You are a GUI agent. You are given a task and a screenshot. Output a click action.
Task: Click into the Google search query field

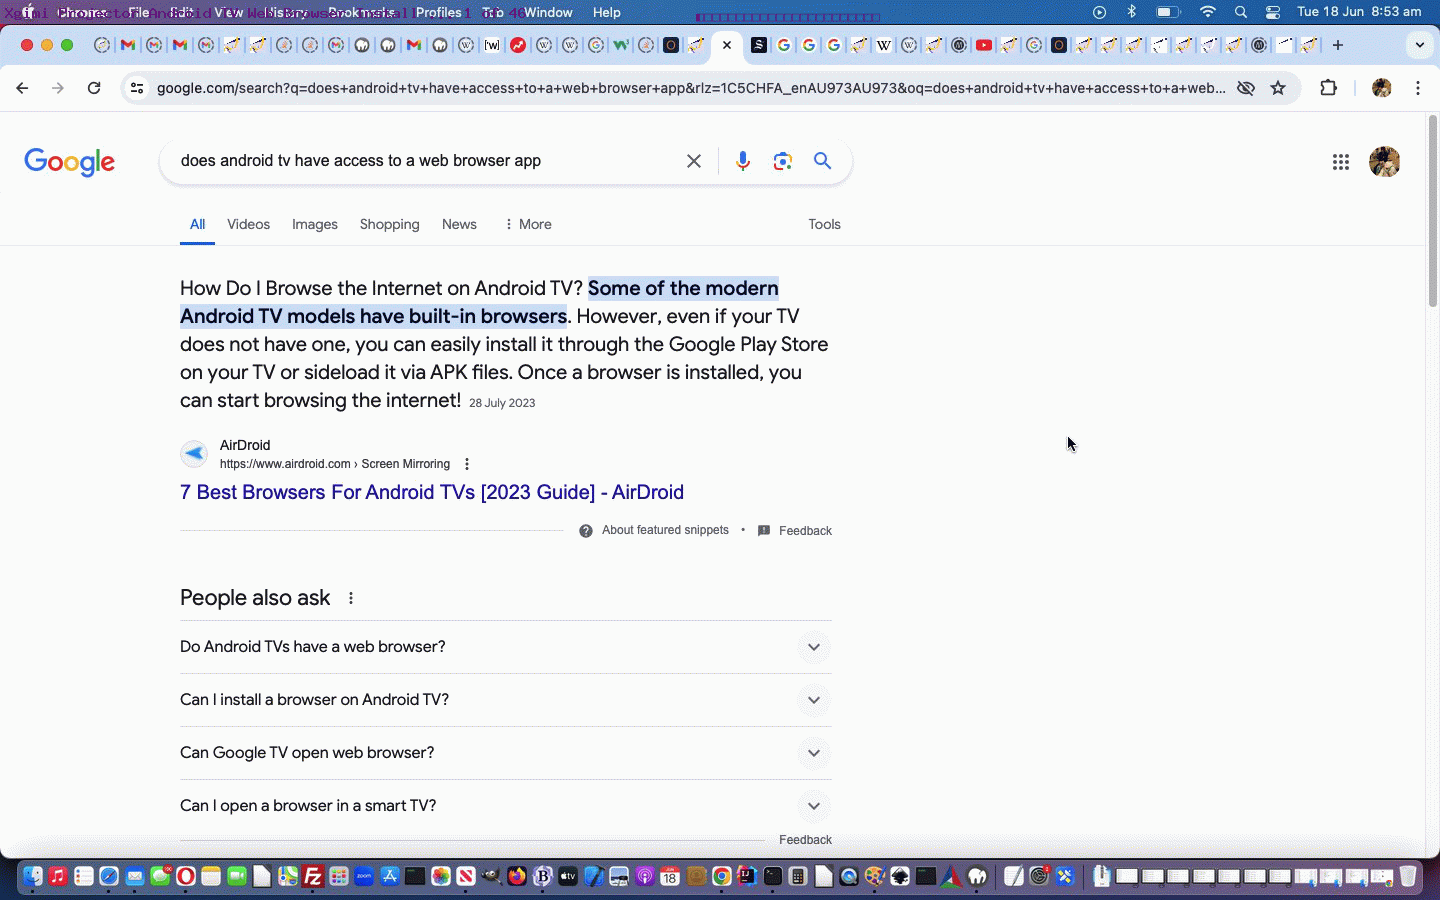[425, 161]
